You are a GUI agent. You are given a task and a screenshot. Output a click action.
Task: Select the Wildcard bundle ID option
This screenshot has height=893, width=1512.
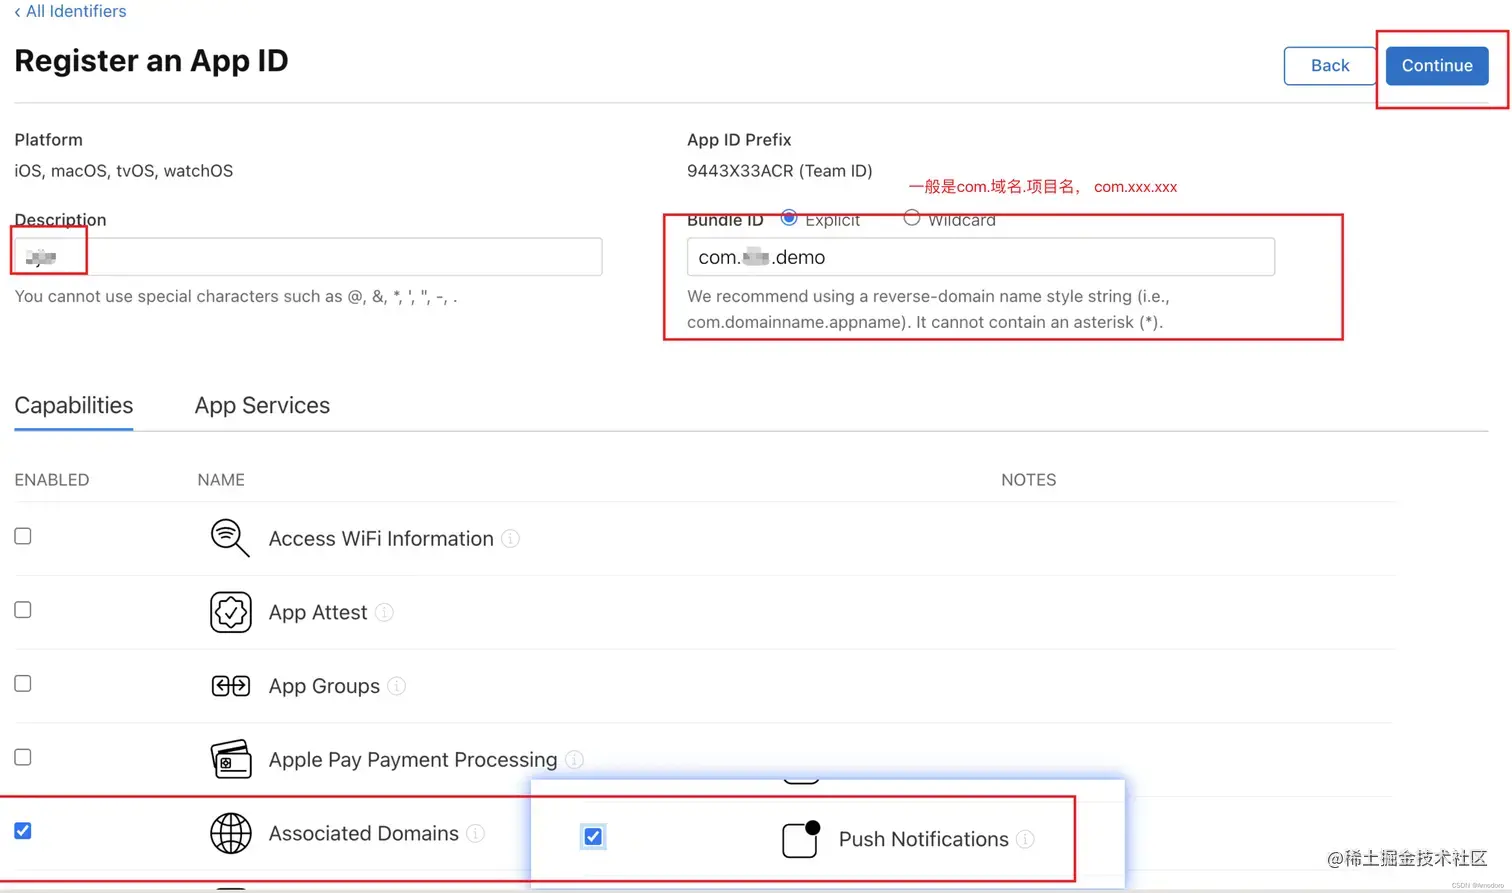point(912,217)
